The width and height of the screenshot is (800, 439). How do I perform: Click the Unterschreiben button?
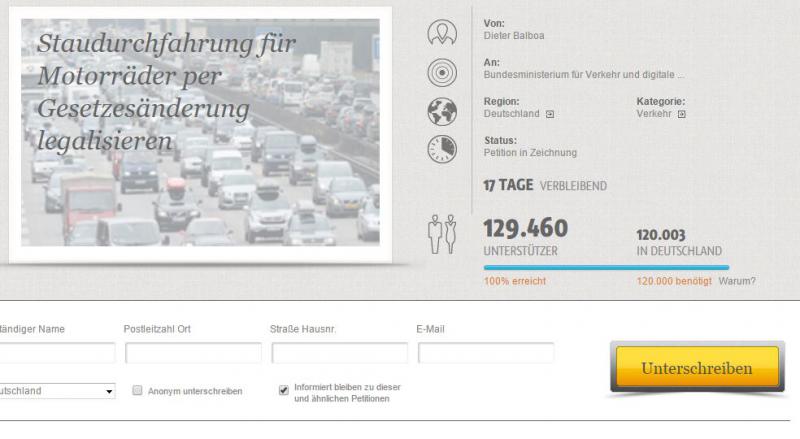[x=697, y=368]
